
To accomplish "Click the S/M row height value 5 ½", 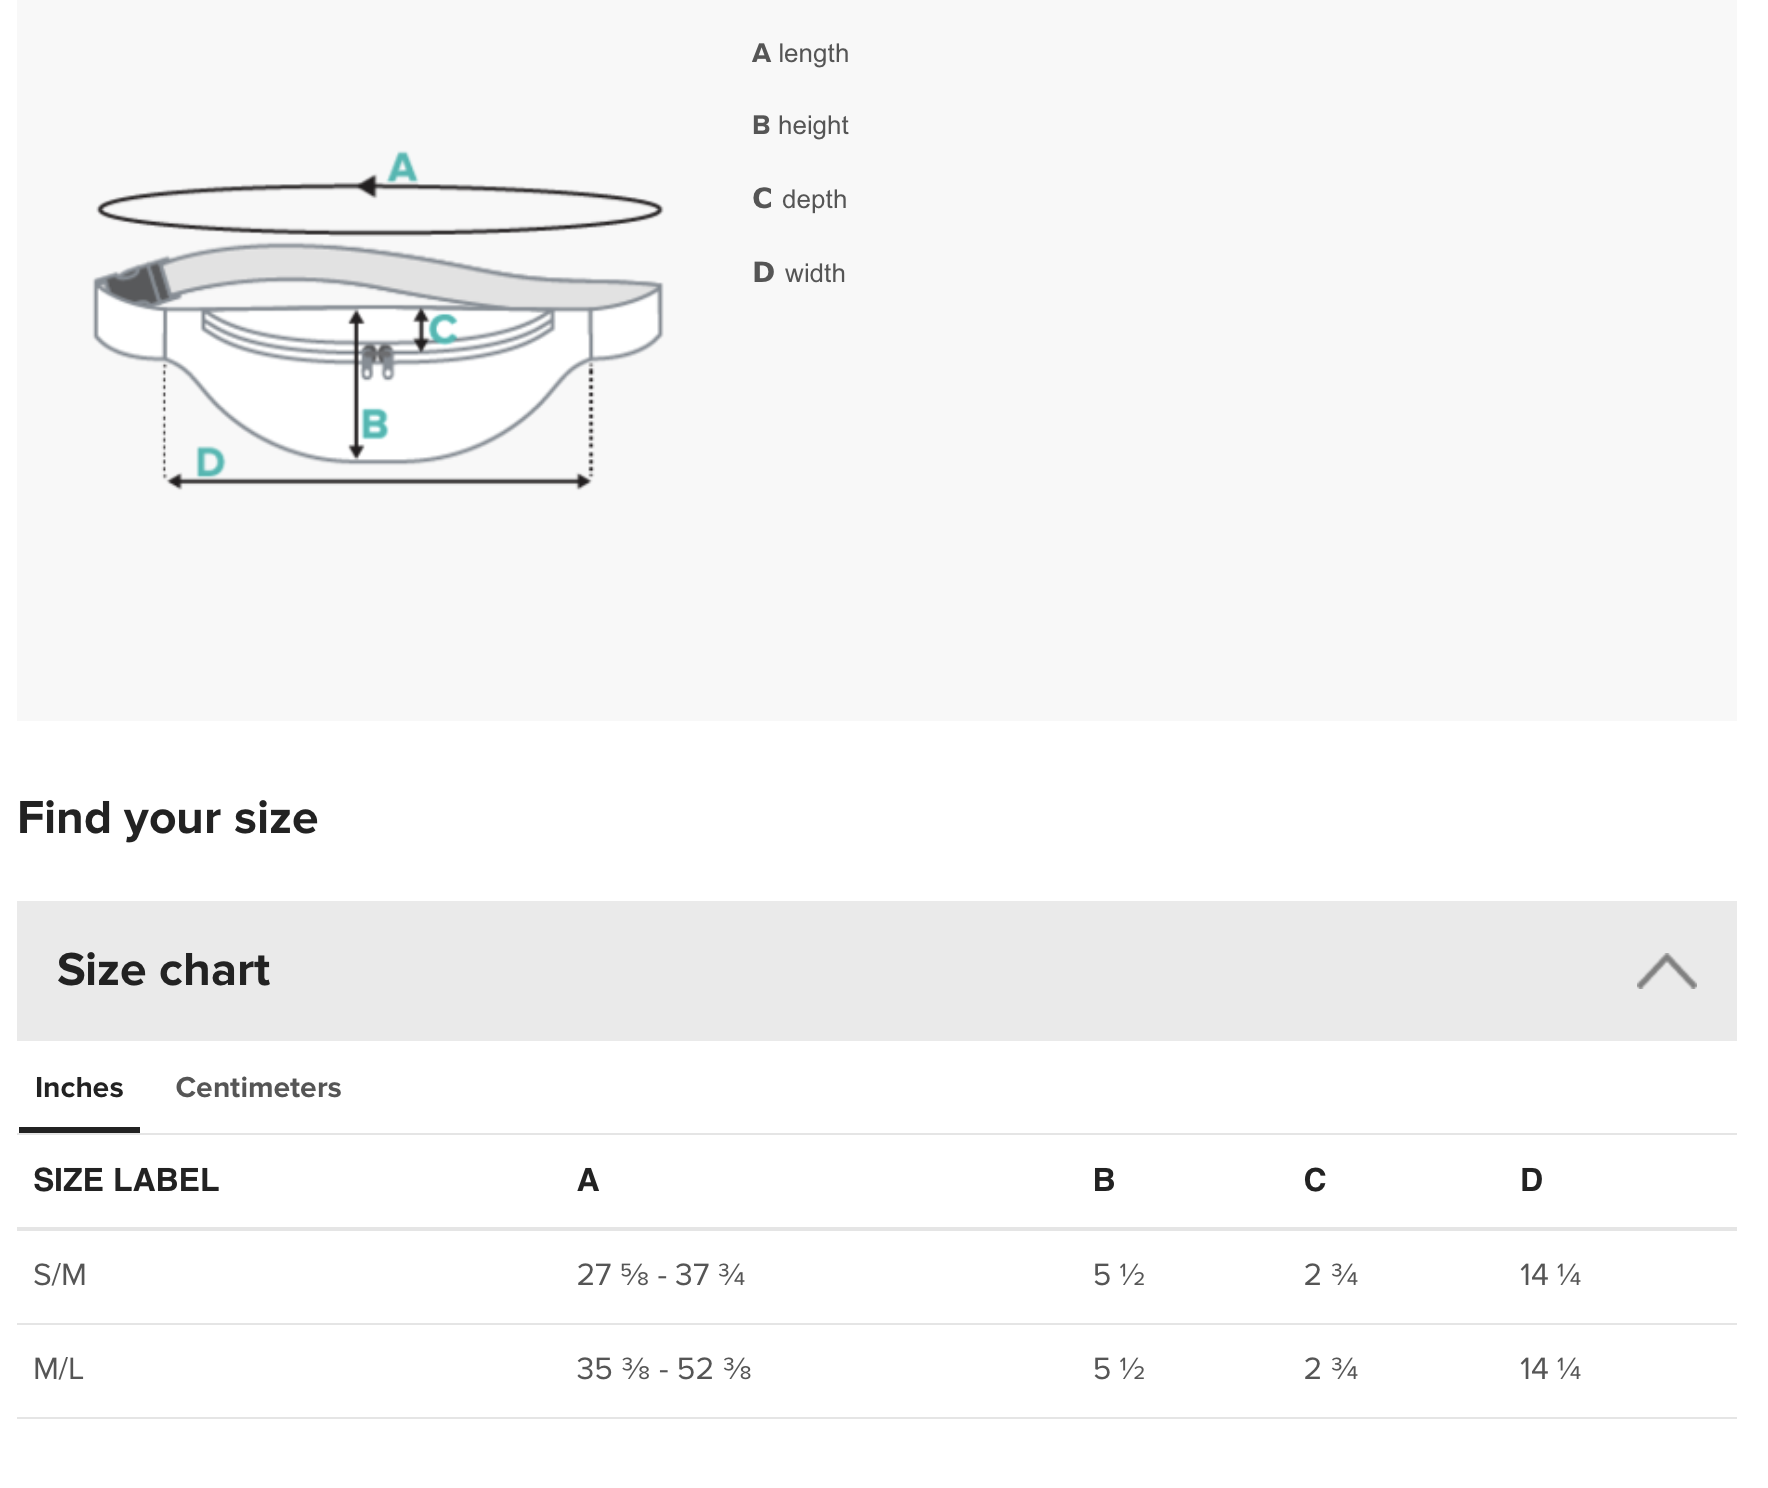I will coord(1119,1275).
